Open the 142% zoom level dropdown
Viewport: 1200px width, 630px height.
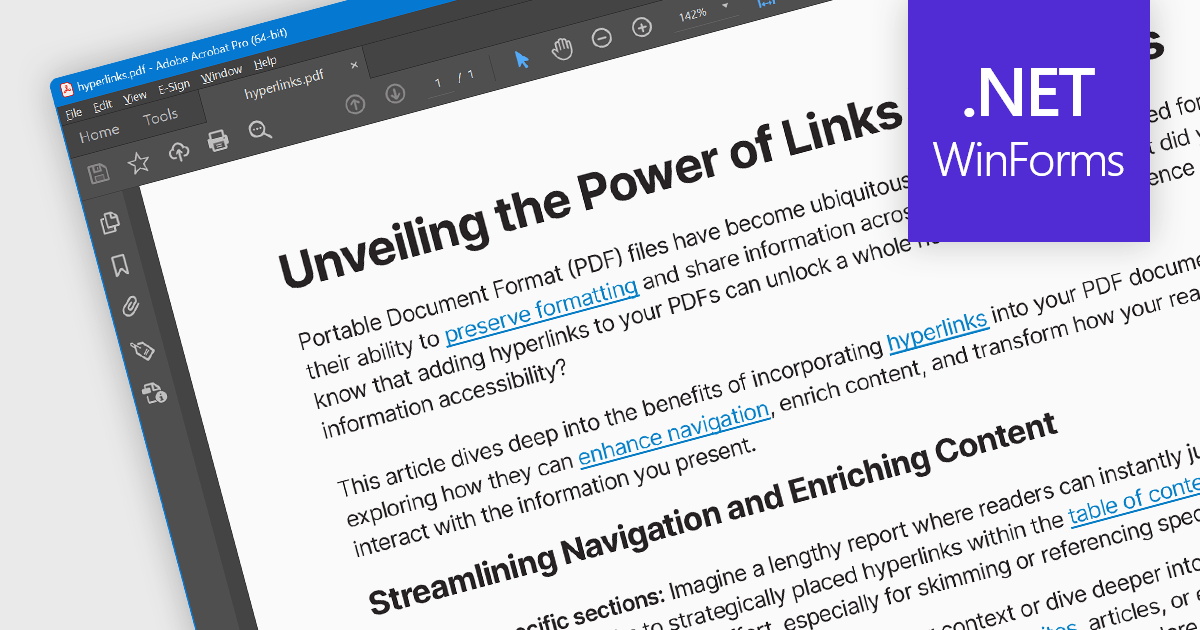click(x=704, y=13)
